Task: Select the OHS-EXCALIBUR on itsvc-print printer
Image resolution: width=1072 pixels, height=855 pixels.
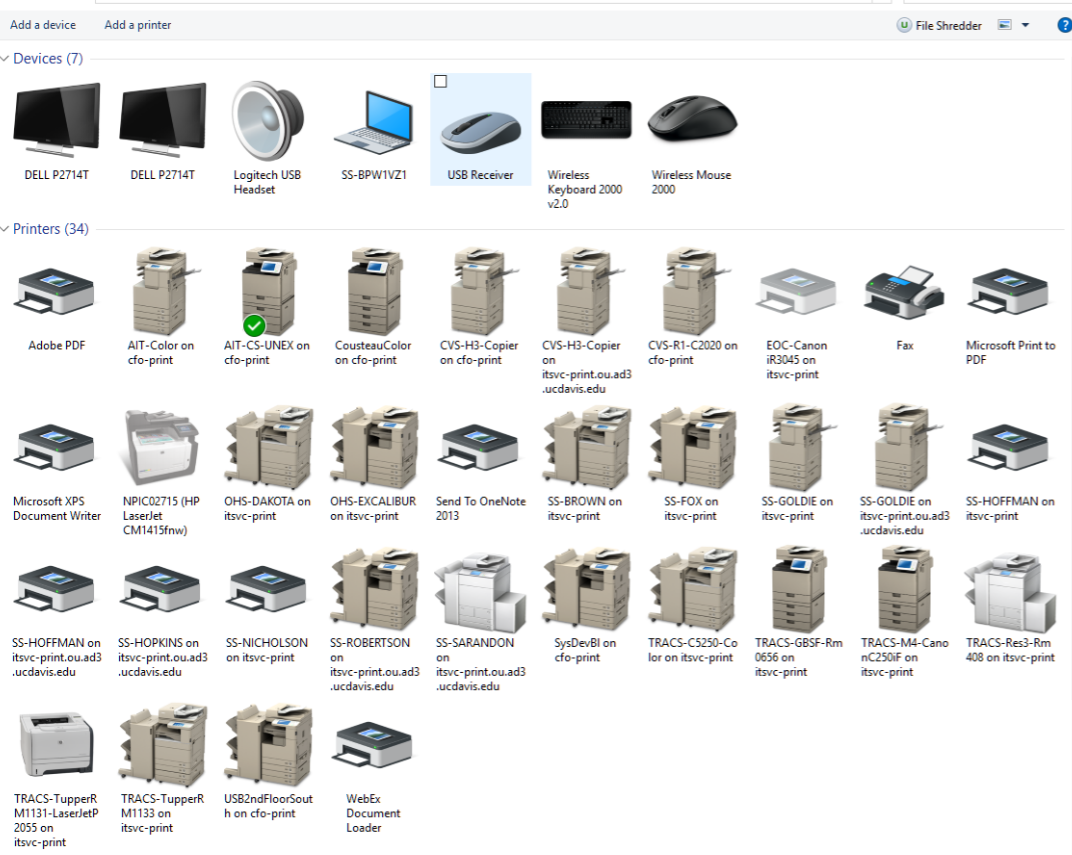Action: pyautogui.click(x=373, y=465)
